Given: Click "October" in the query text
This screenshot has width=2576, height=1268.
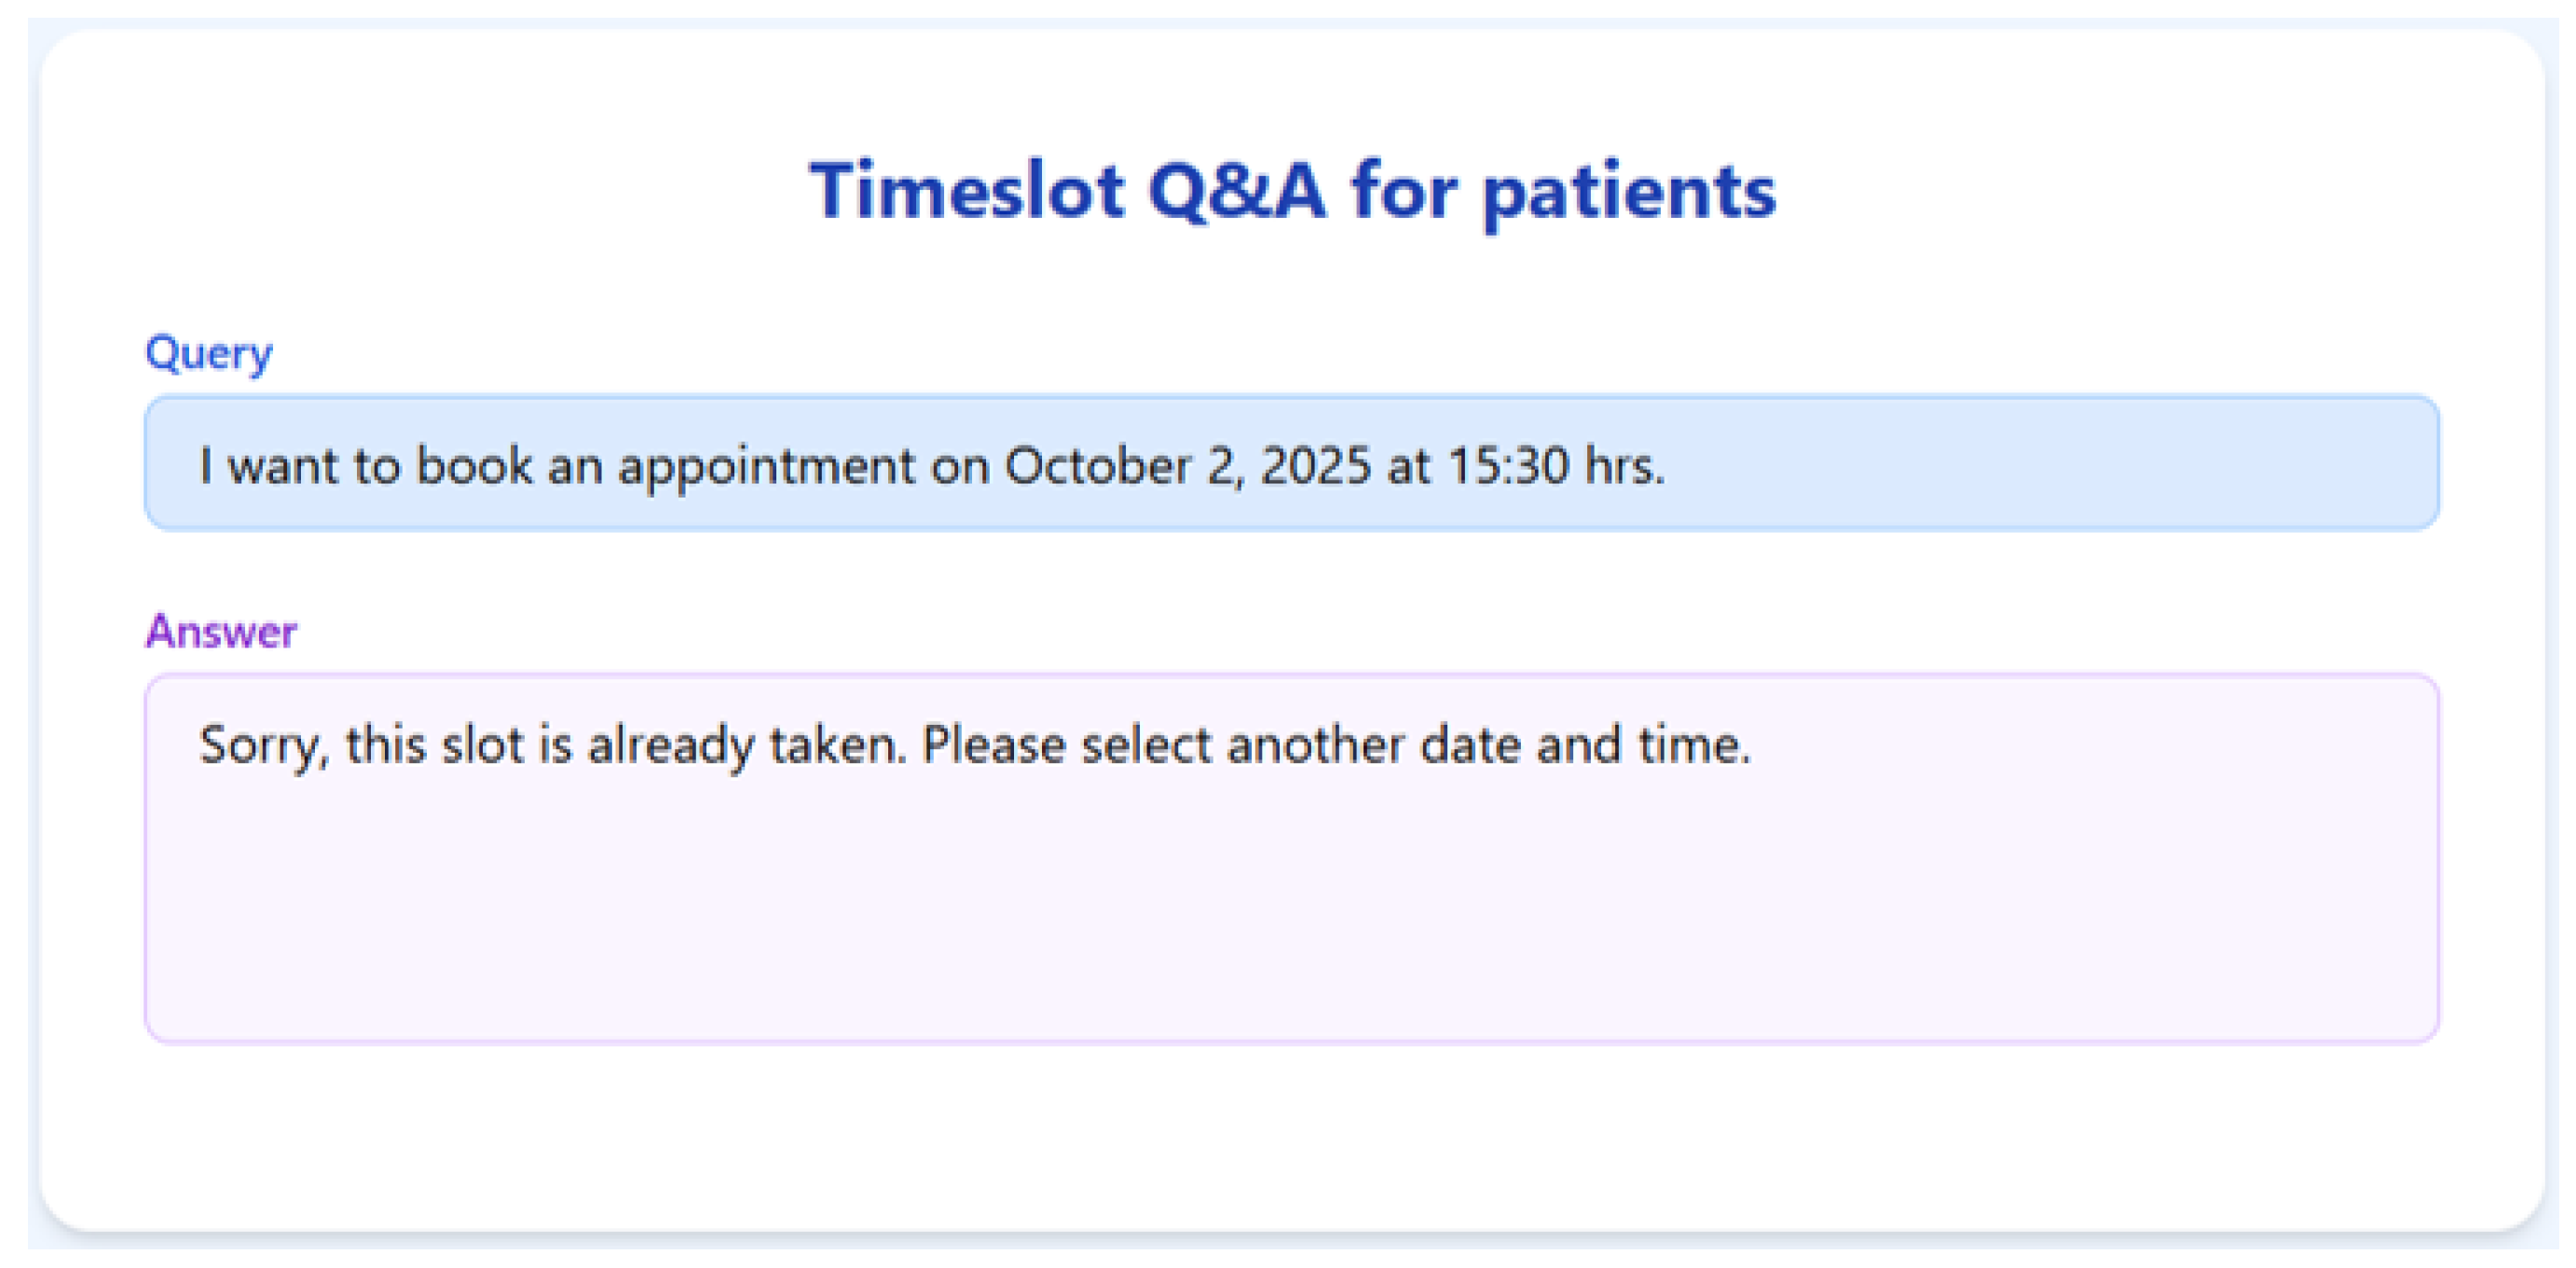Looking at the screenshot, I should click(x=1097, y=466).
